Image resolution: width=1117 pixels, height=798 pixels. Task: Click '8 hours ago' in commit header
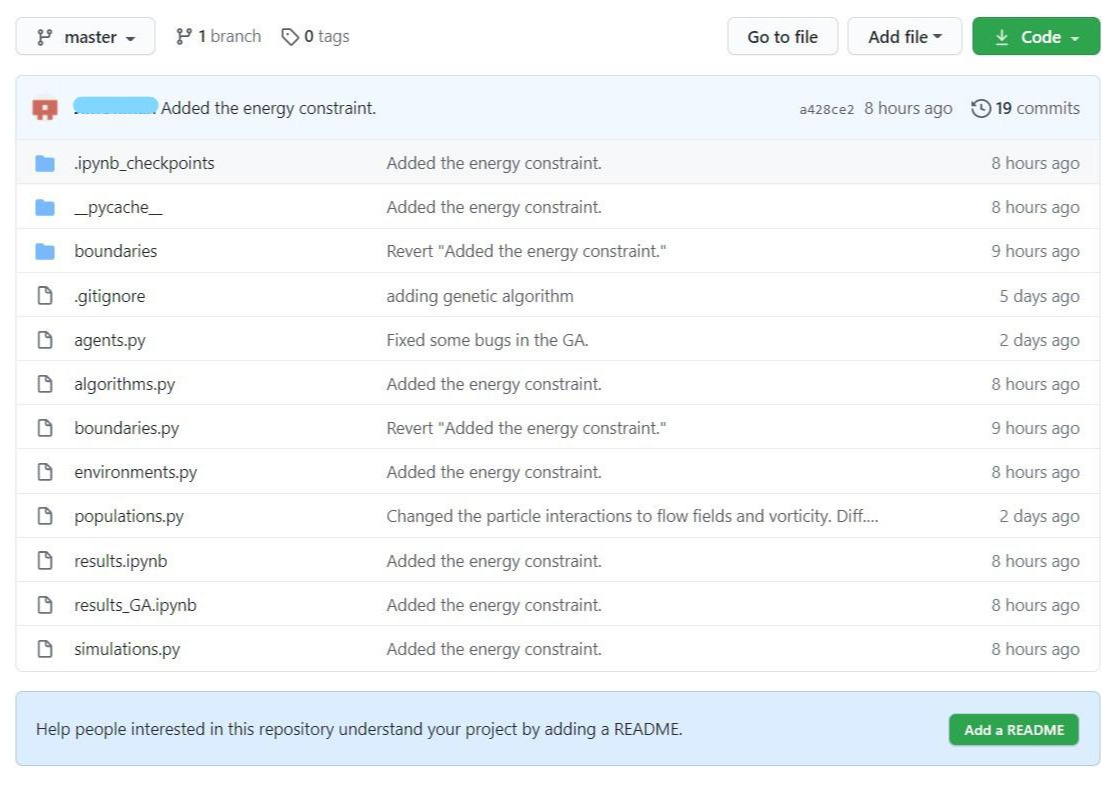[x=908, y=108]
